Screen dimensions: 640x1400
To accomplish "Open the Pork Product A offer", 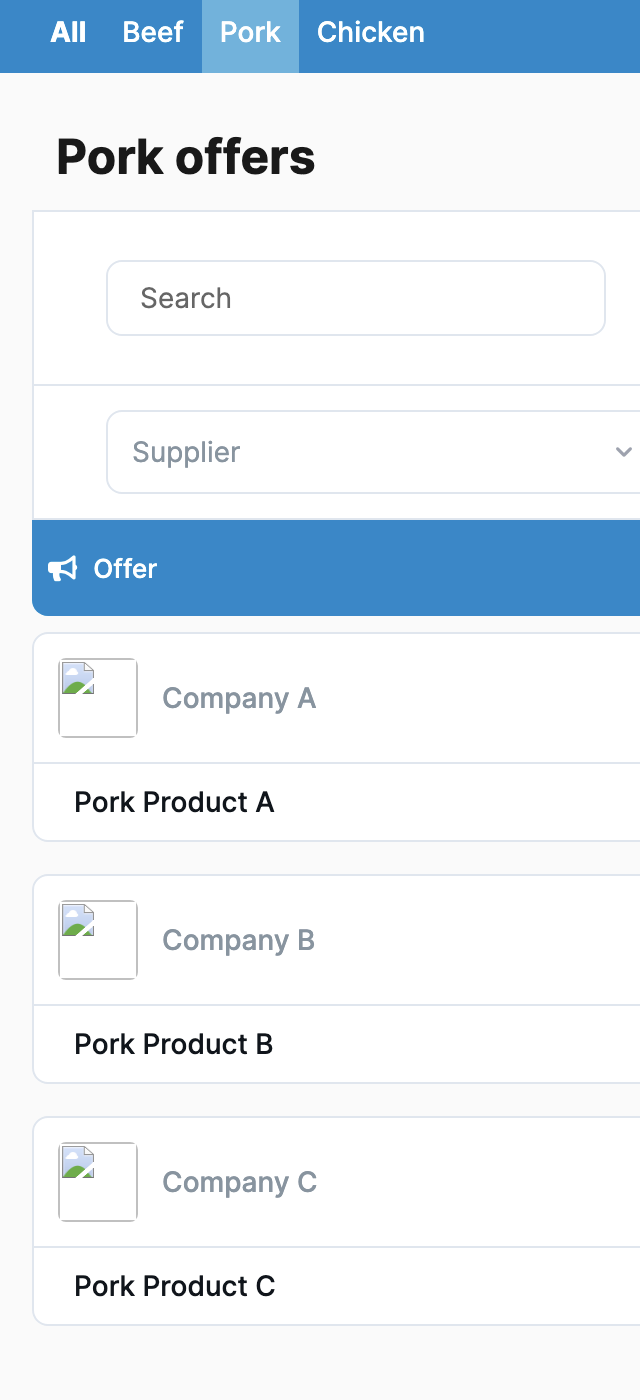I will point(174,802).
